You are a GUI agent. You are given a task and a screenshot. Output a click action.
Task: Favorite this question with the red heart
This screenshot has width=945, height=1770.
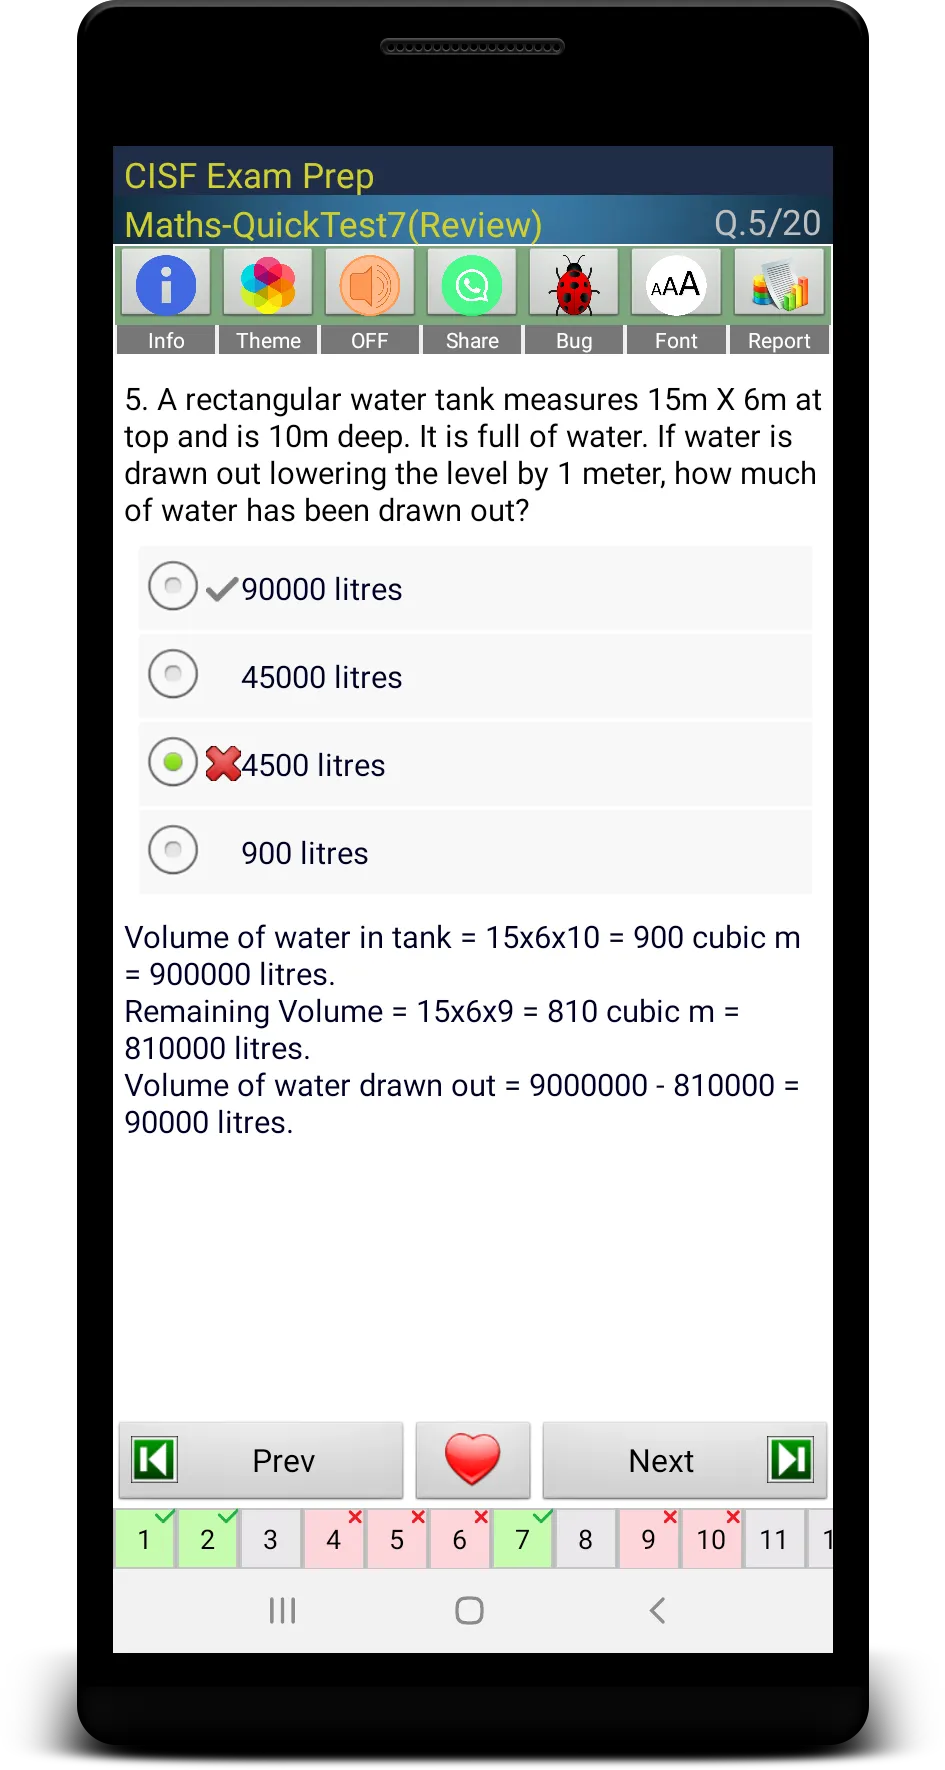[473, 1460]
